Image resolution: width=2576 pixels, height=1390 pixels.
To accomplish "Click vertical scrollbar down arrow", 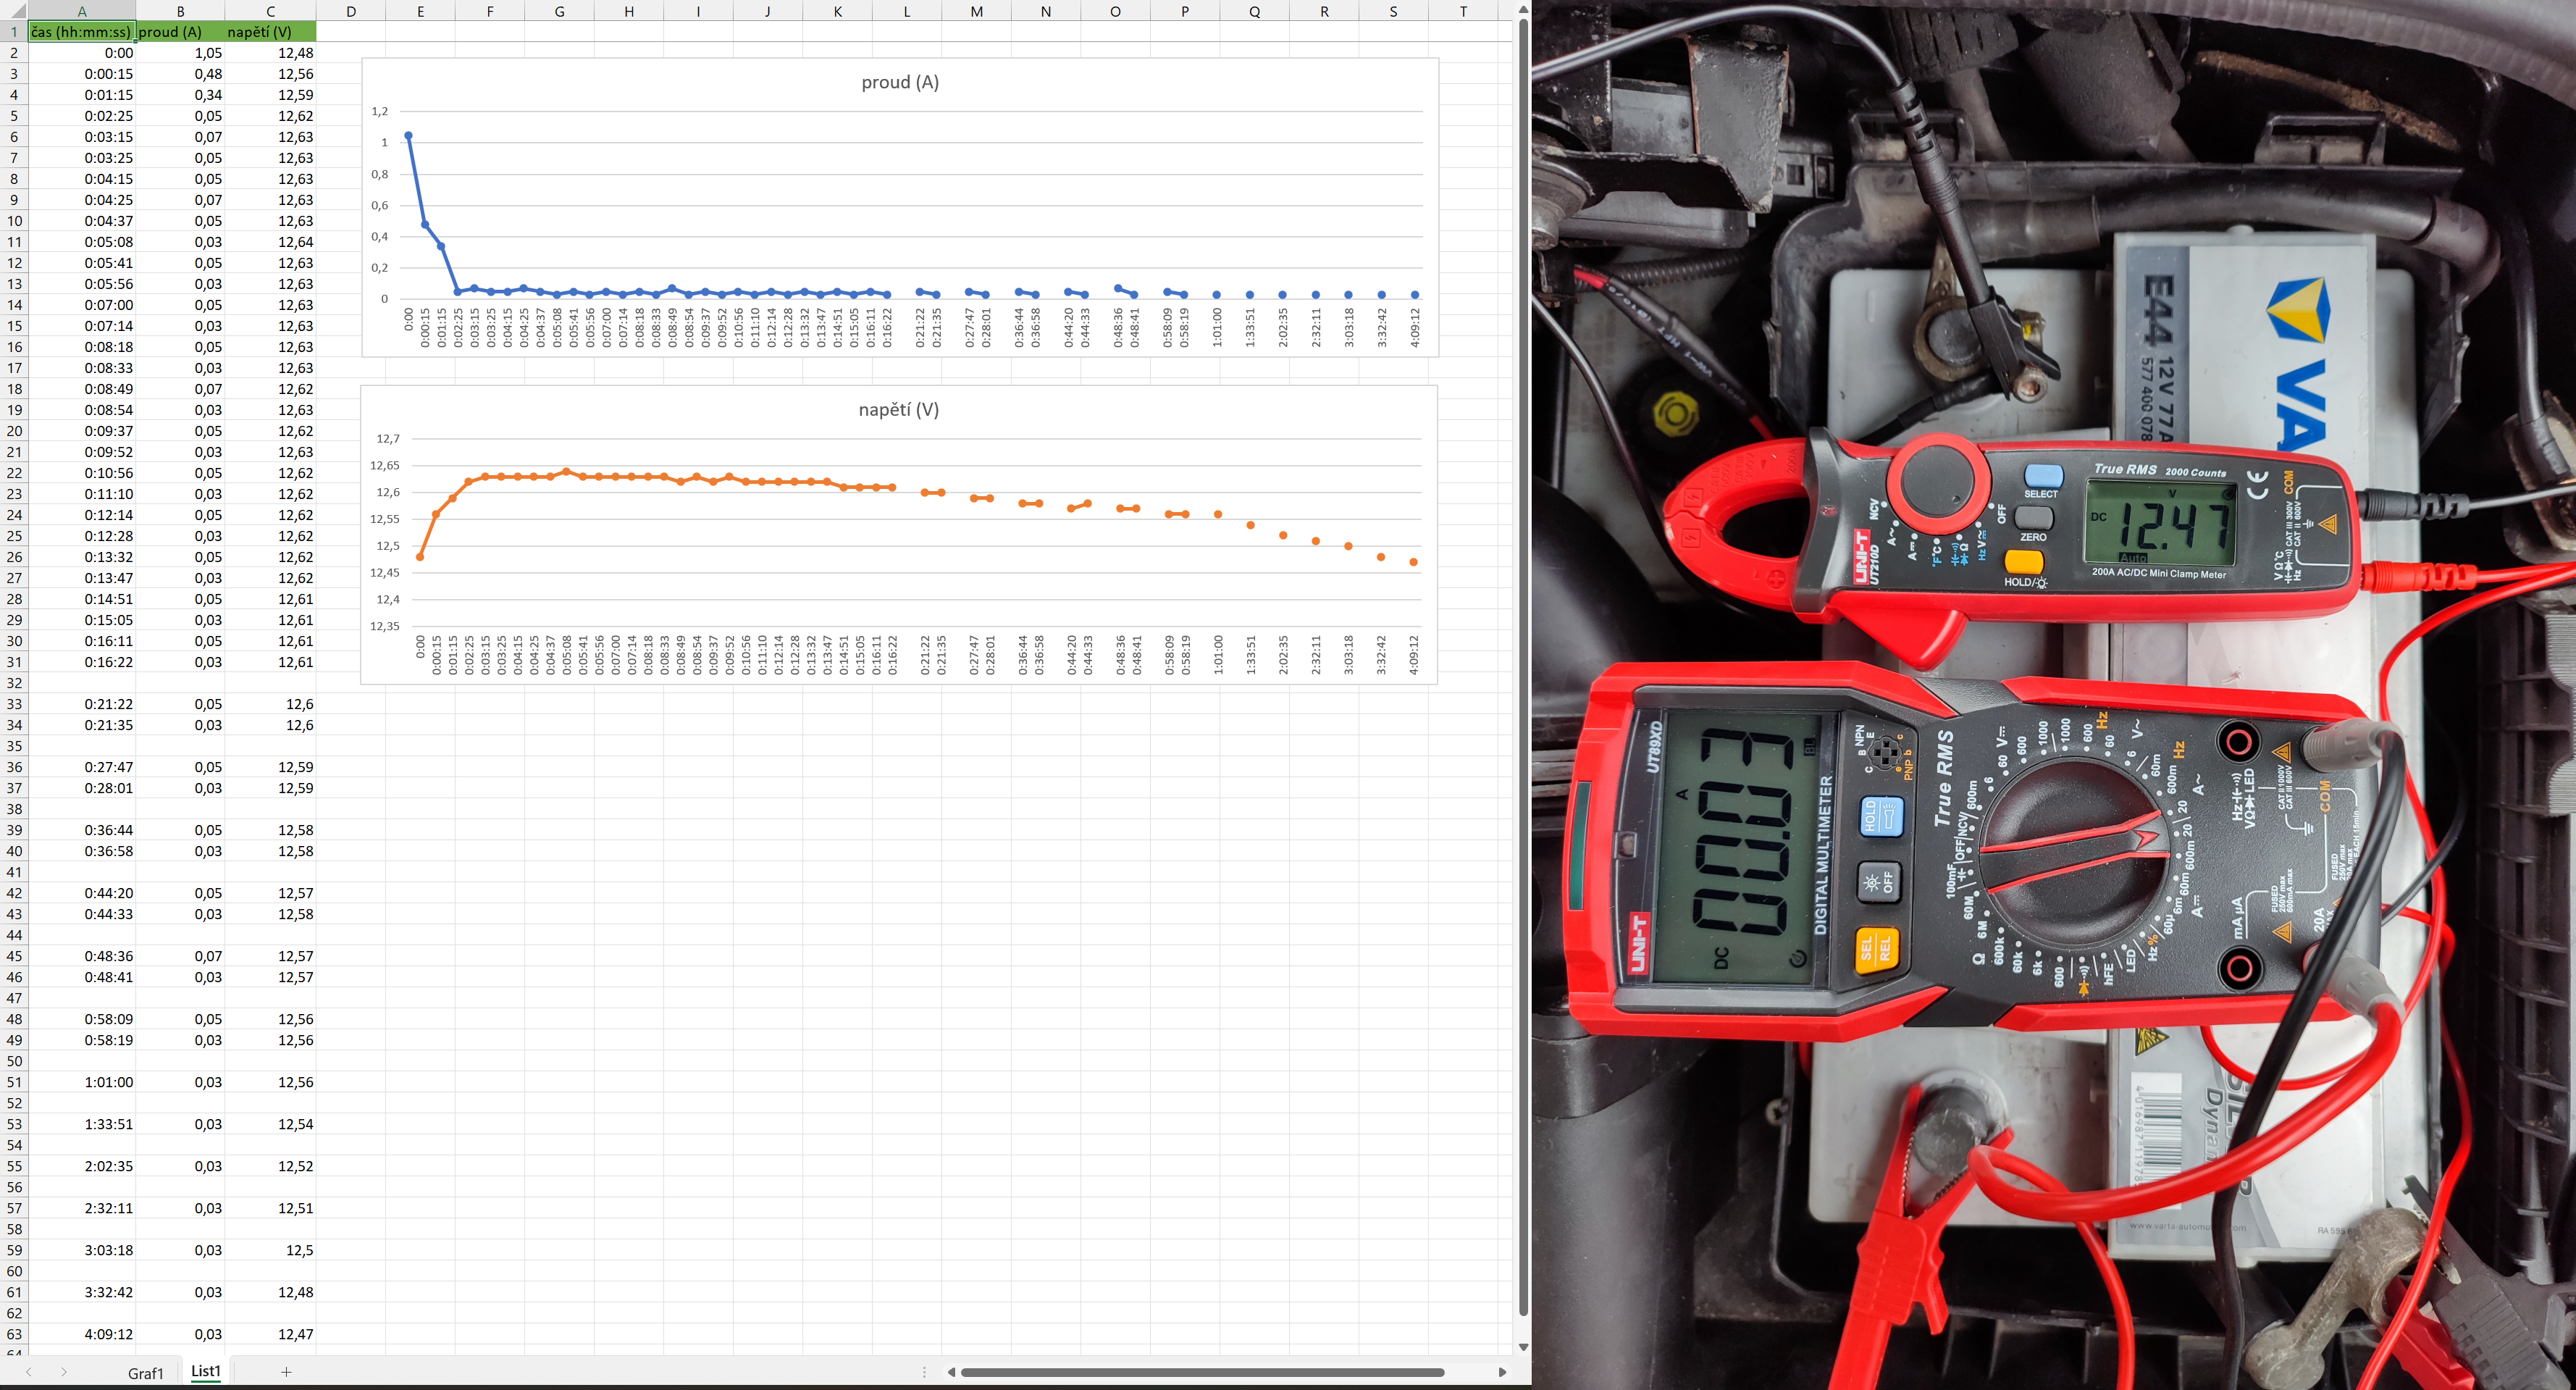I will (x=1523, y=1347).
